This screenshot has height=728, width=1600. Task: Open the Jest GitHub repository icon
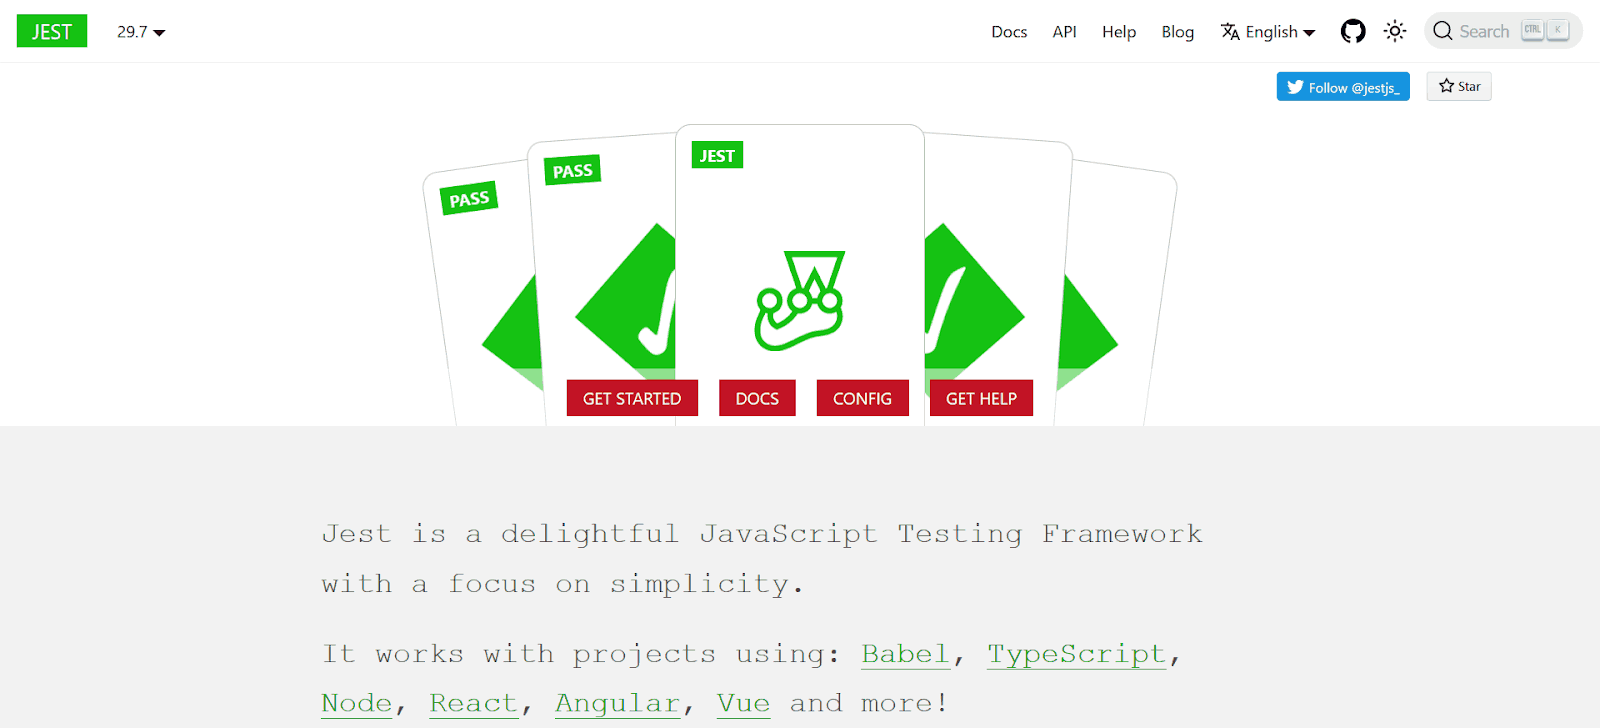(1353, 32)
